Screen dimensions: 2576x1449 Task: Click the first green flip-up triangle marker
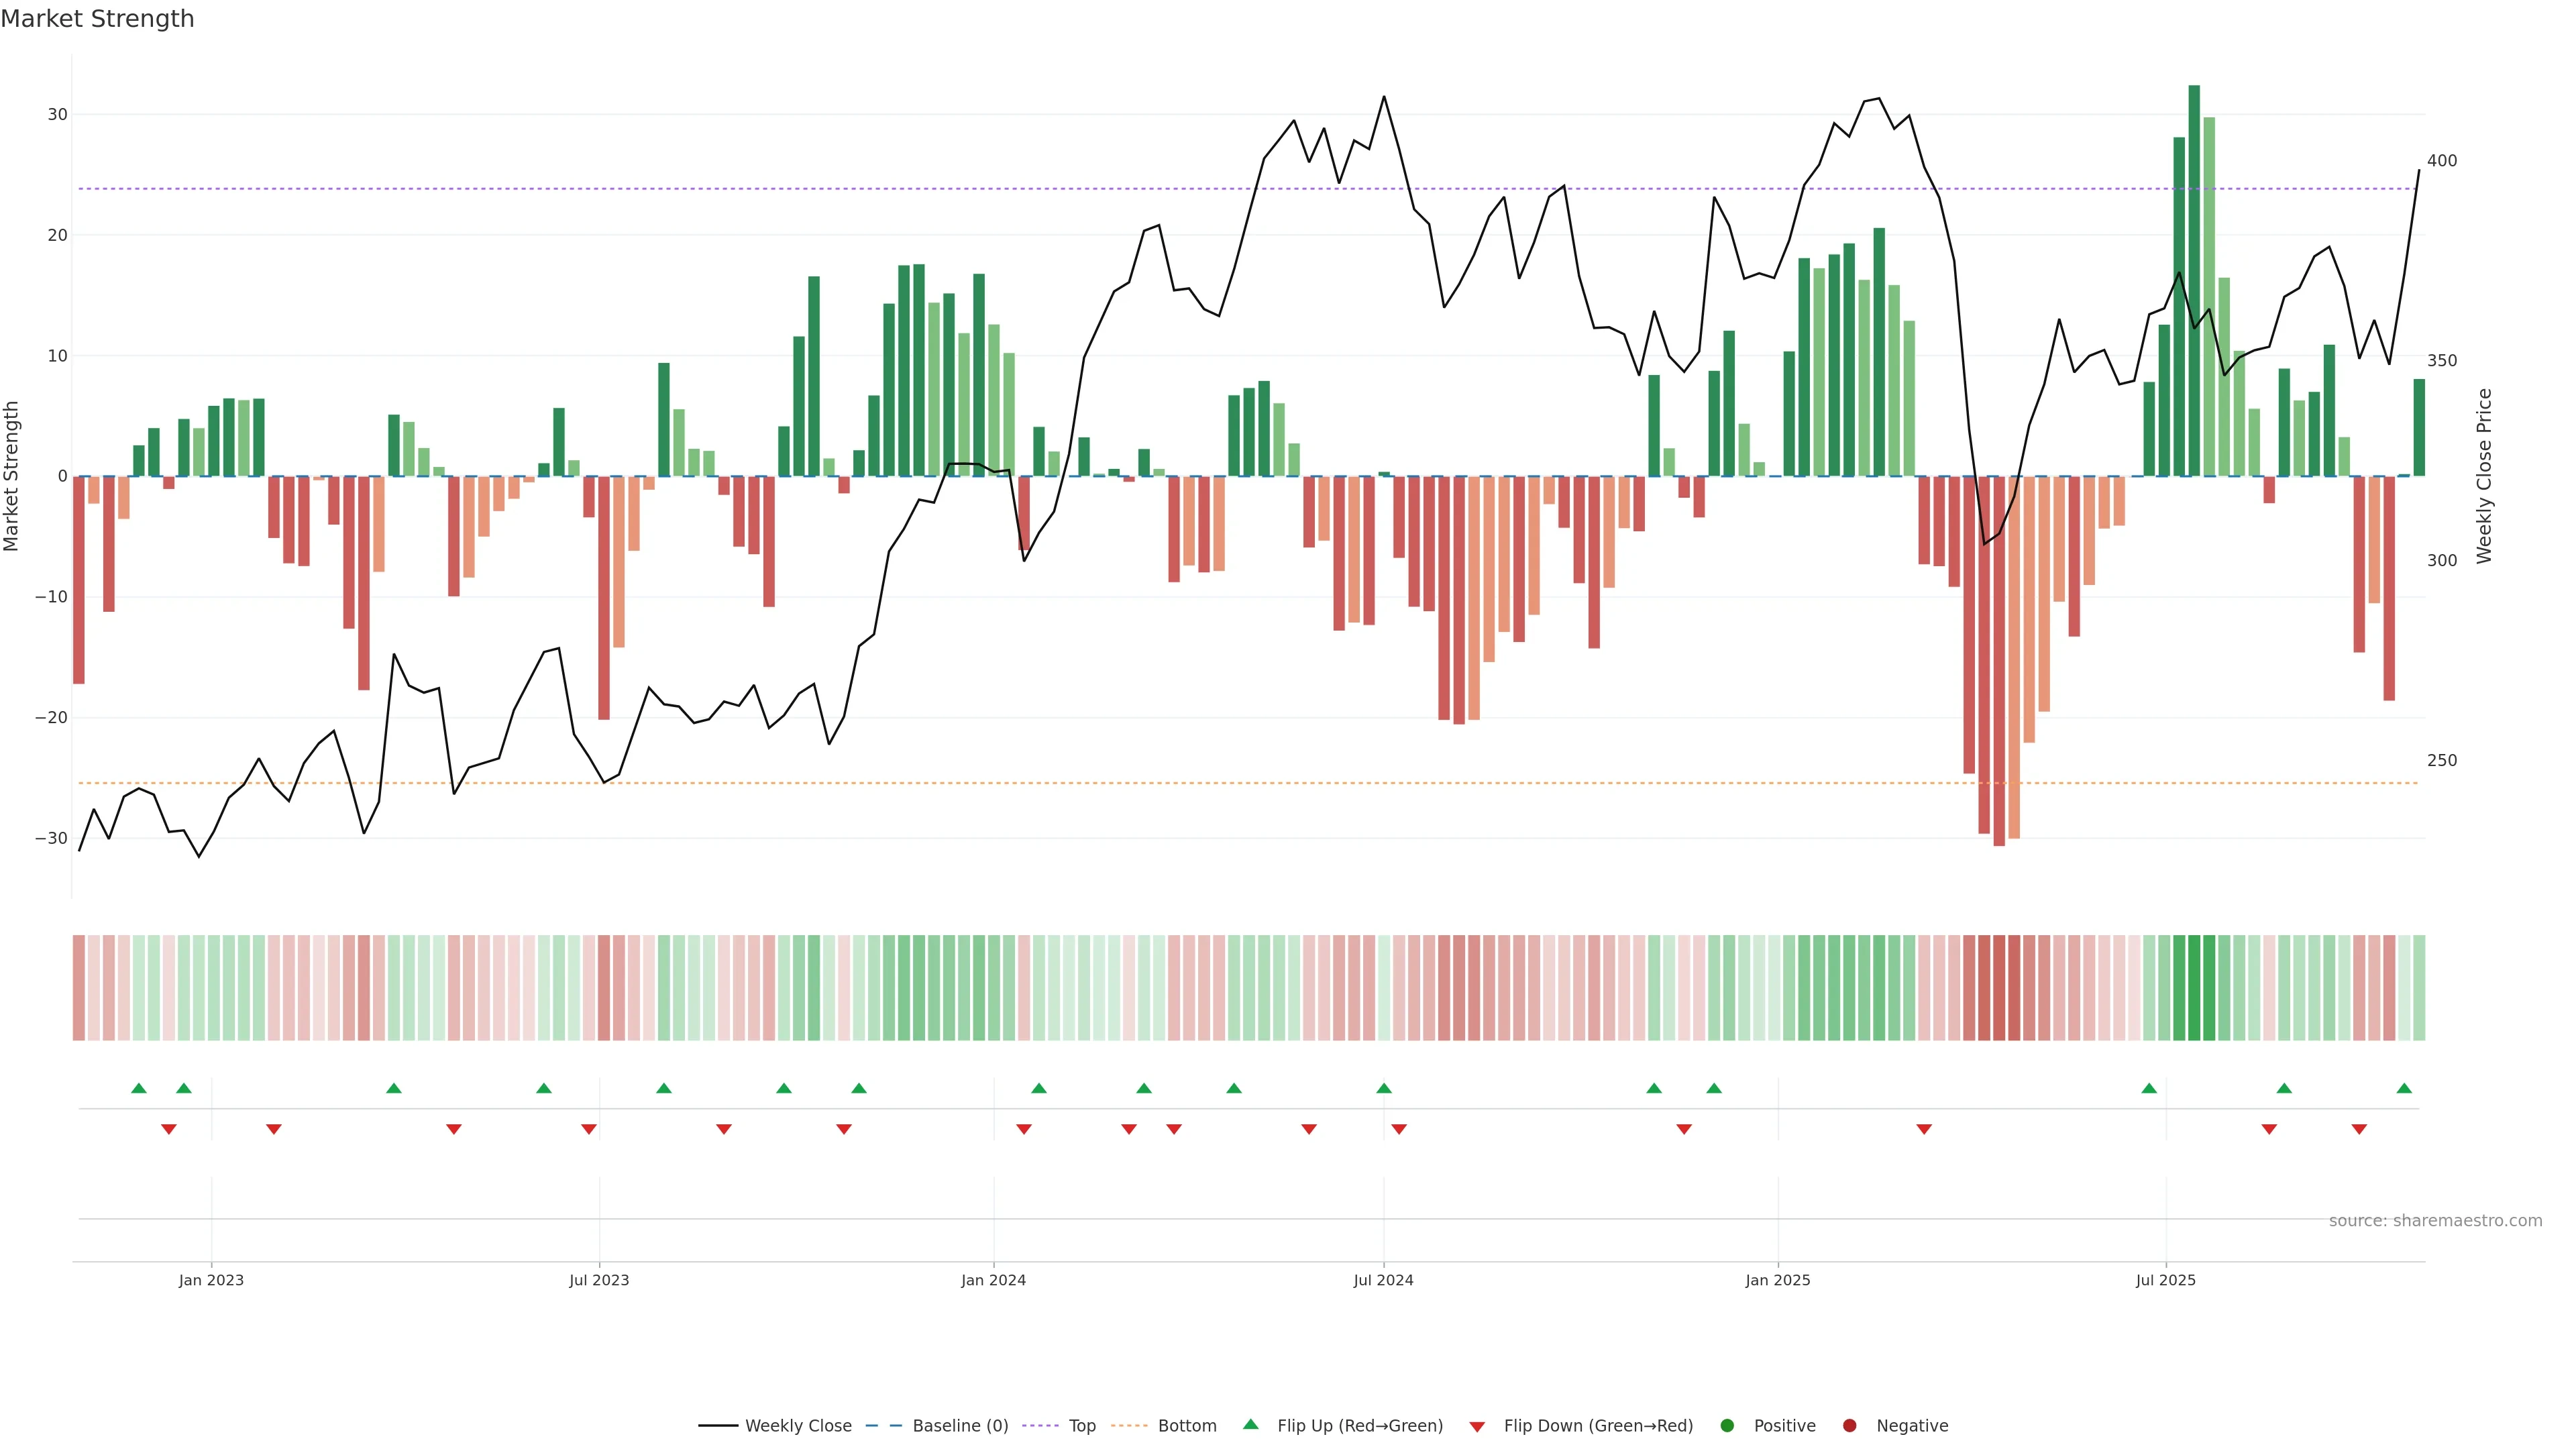click(x=139, y=1088)
